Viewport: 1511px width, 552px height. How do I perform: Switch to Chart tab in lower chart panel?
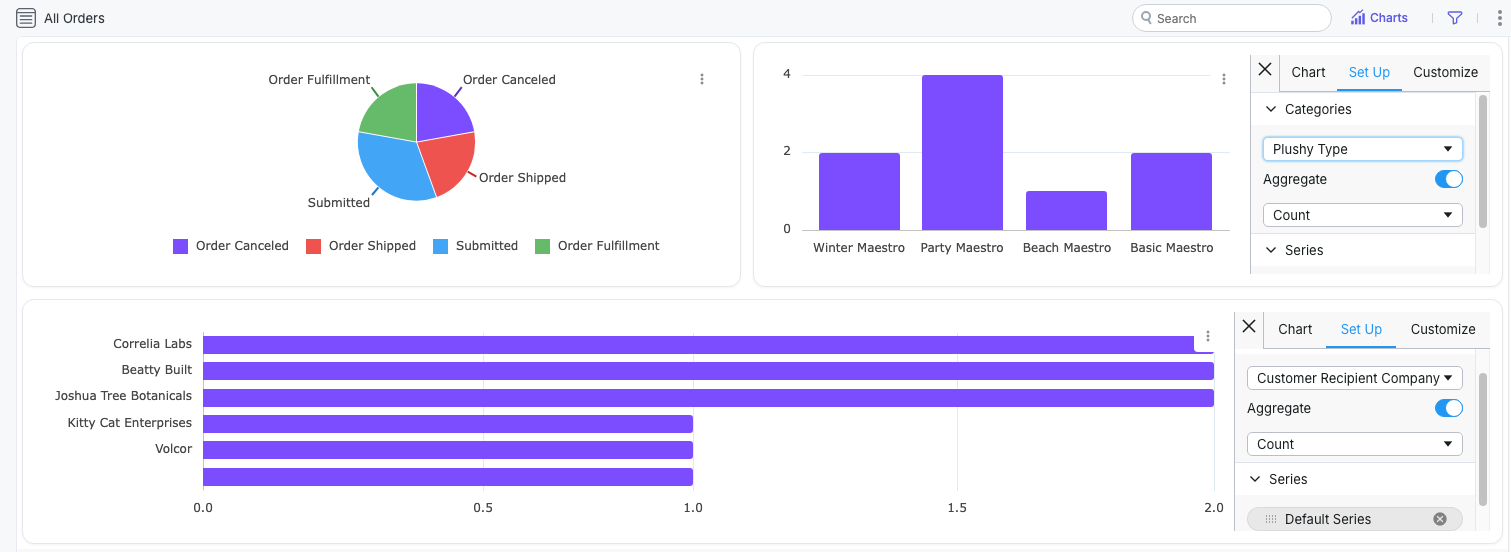1295,329
